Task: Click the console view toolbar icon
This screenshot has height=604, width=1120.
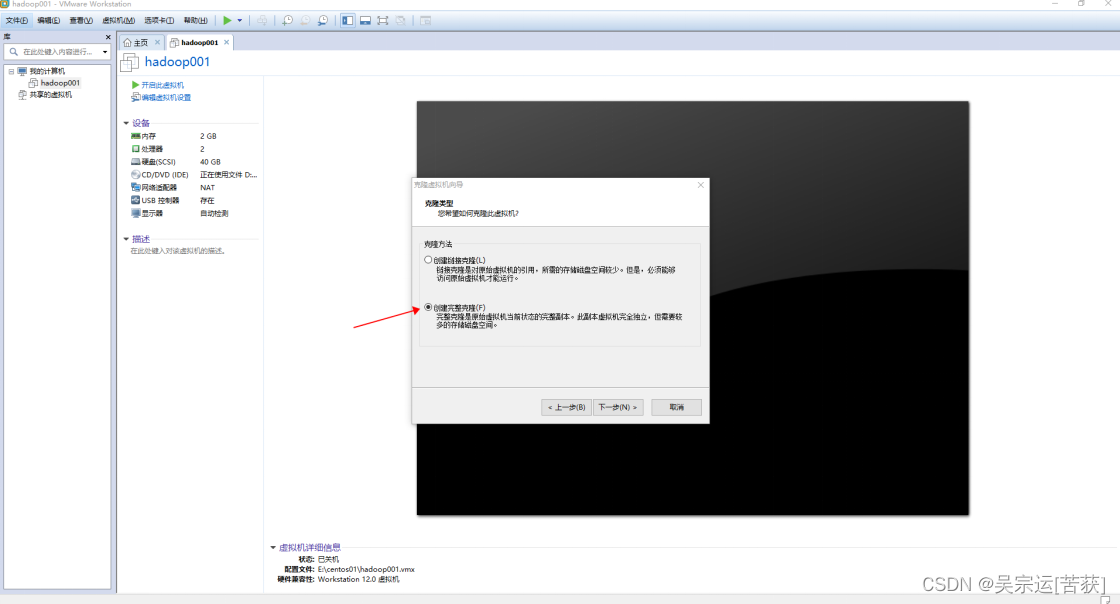Action: point(426,21)
